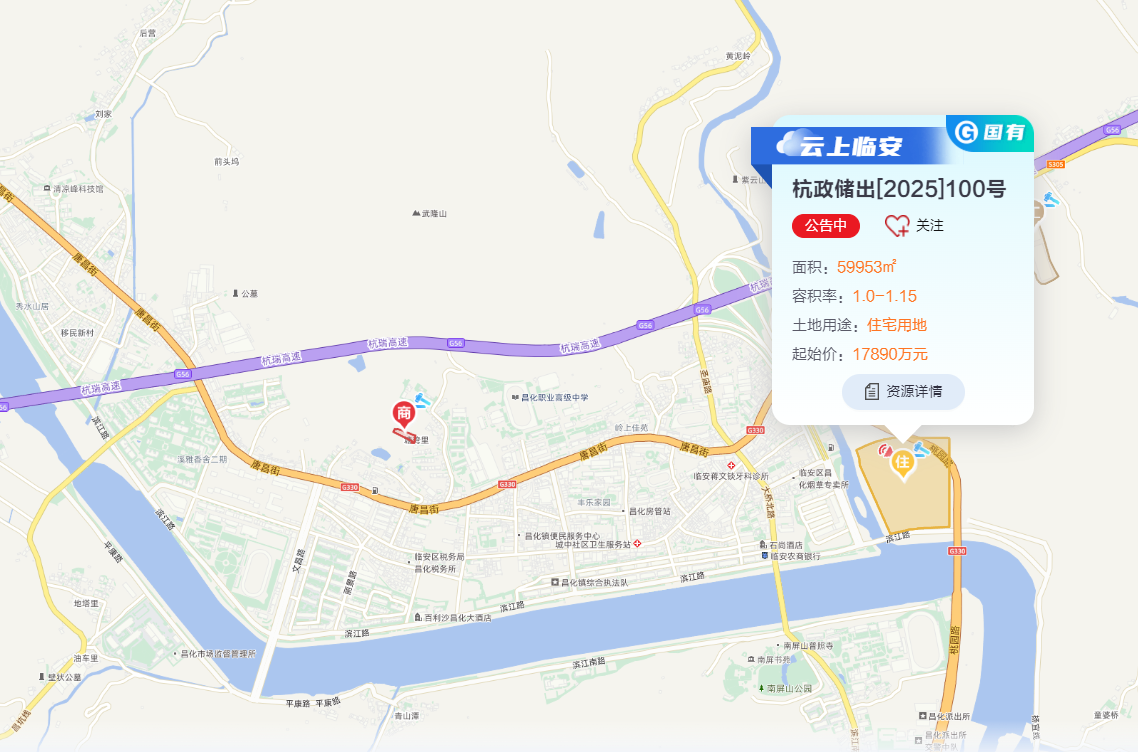The height and width of the screenshot is (752, 1138).
Task: Click the 昌化职业高级中学 school label
Action: [549, 398]
